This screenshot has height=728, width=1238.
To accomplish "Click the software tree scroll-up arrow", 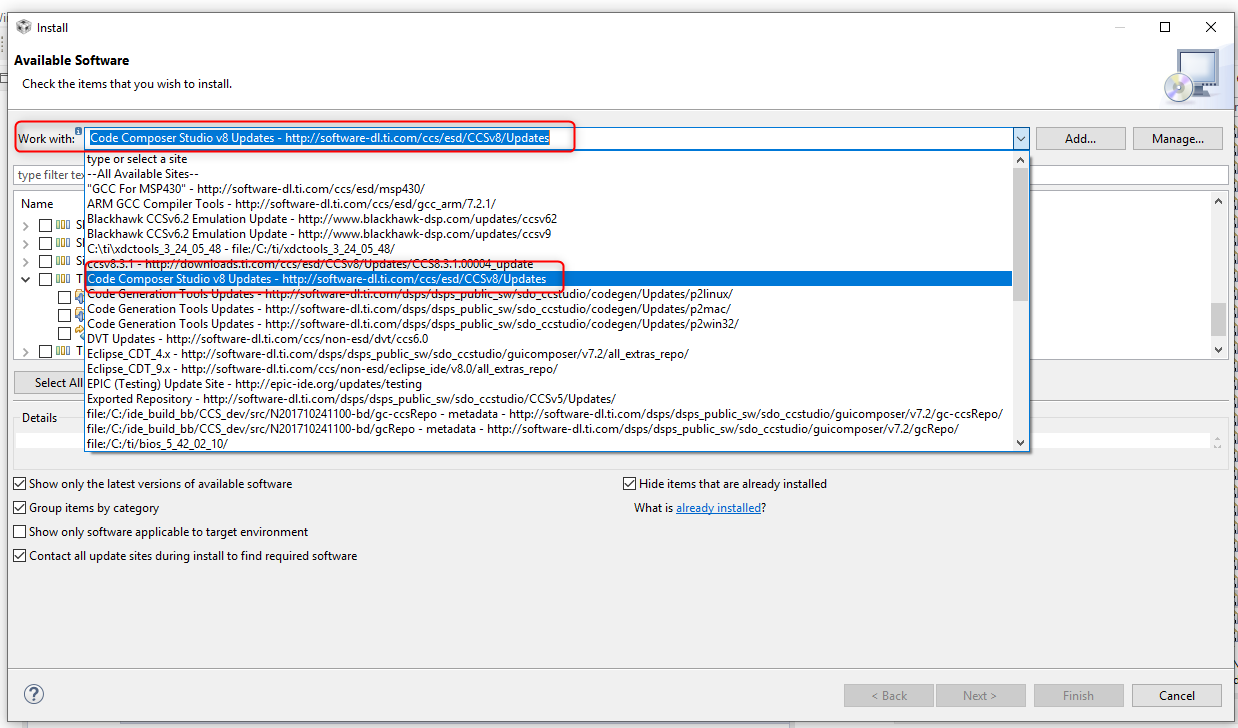I will [x=1219, y=201].
